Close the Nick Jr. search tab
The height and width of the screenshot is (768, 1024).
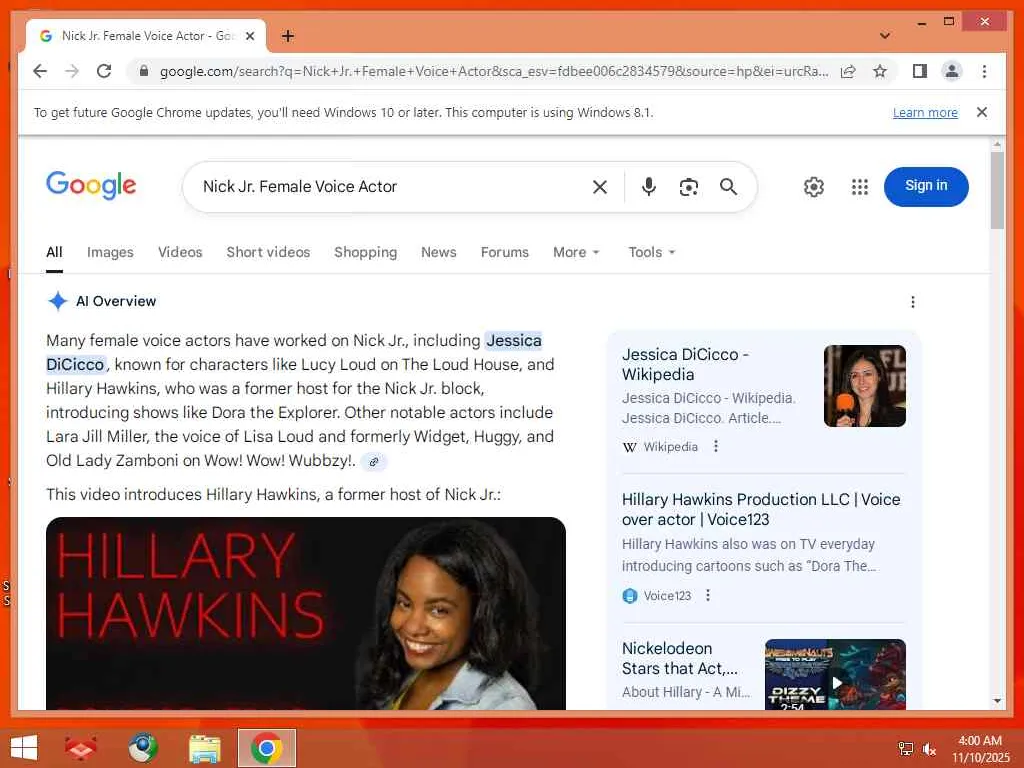click(x=249, y=36)
